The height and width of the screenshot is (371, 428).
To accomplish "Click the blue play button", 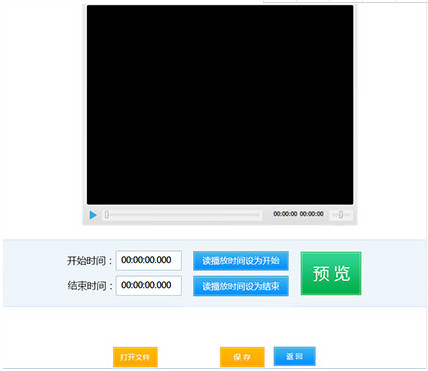I will (x=93, y=215).
